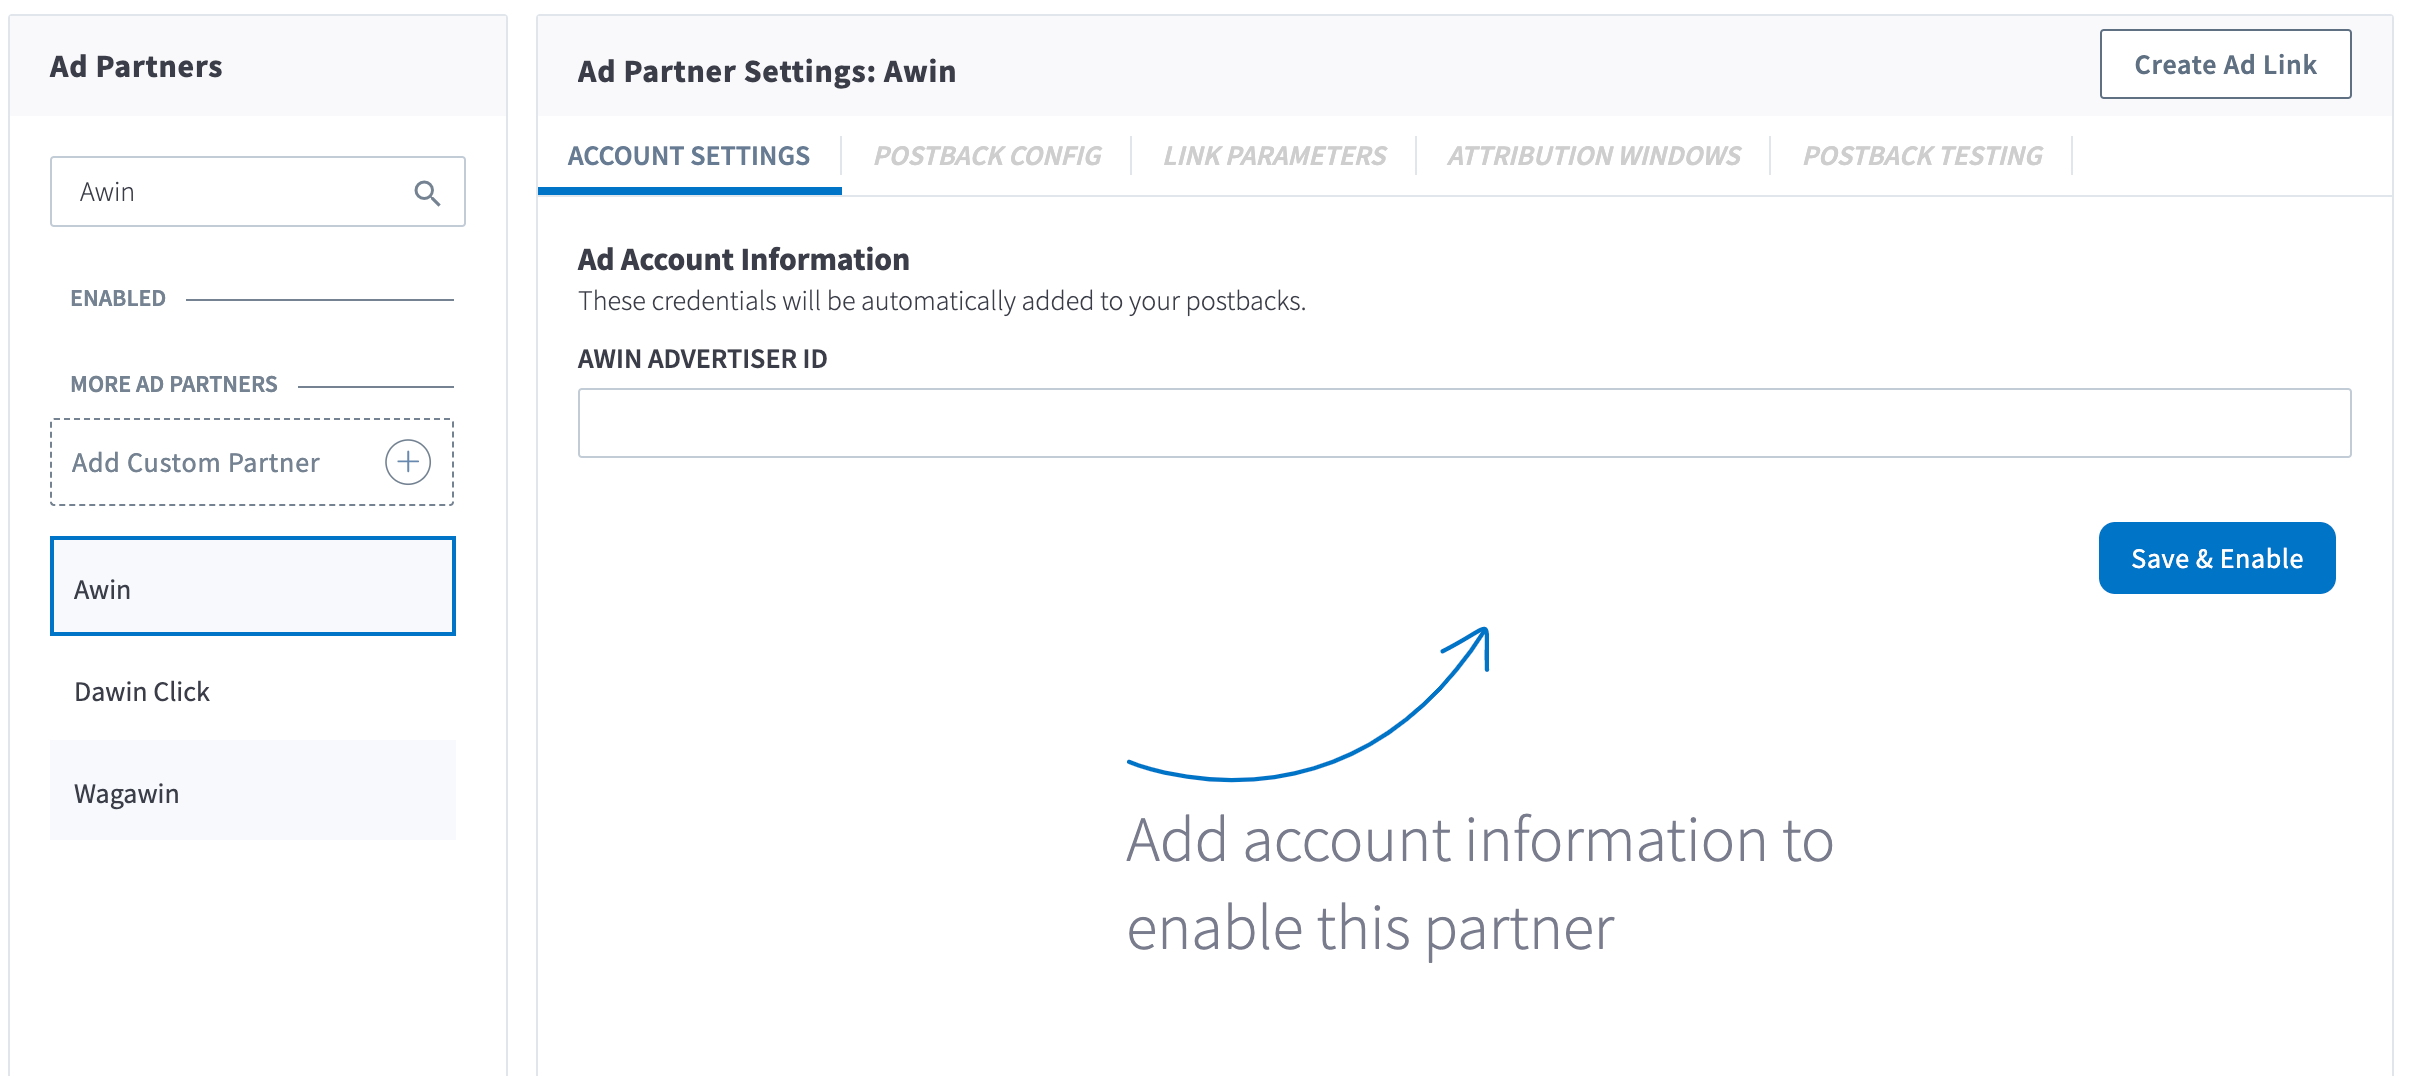Select the Dawin Click partner
The image size is (2418, 1076).
(x=253, y=691)
